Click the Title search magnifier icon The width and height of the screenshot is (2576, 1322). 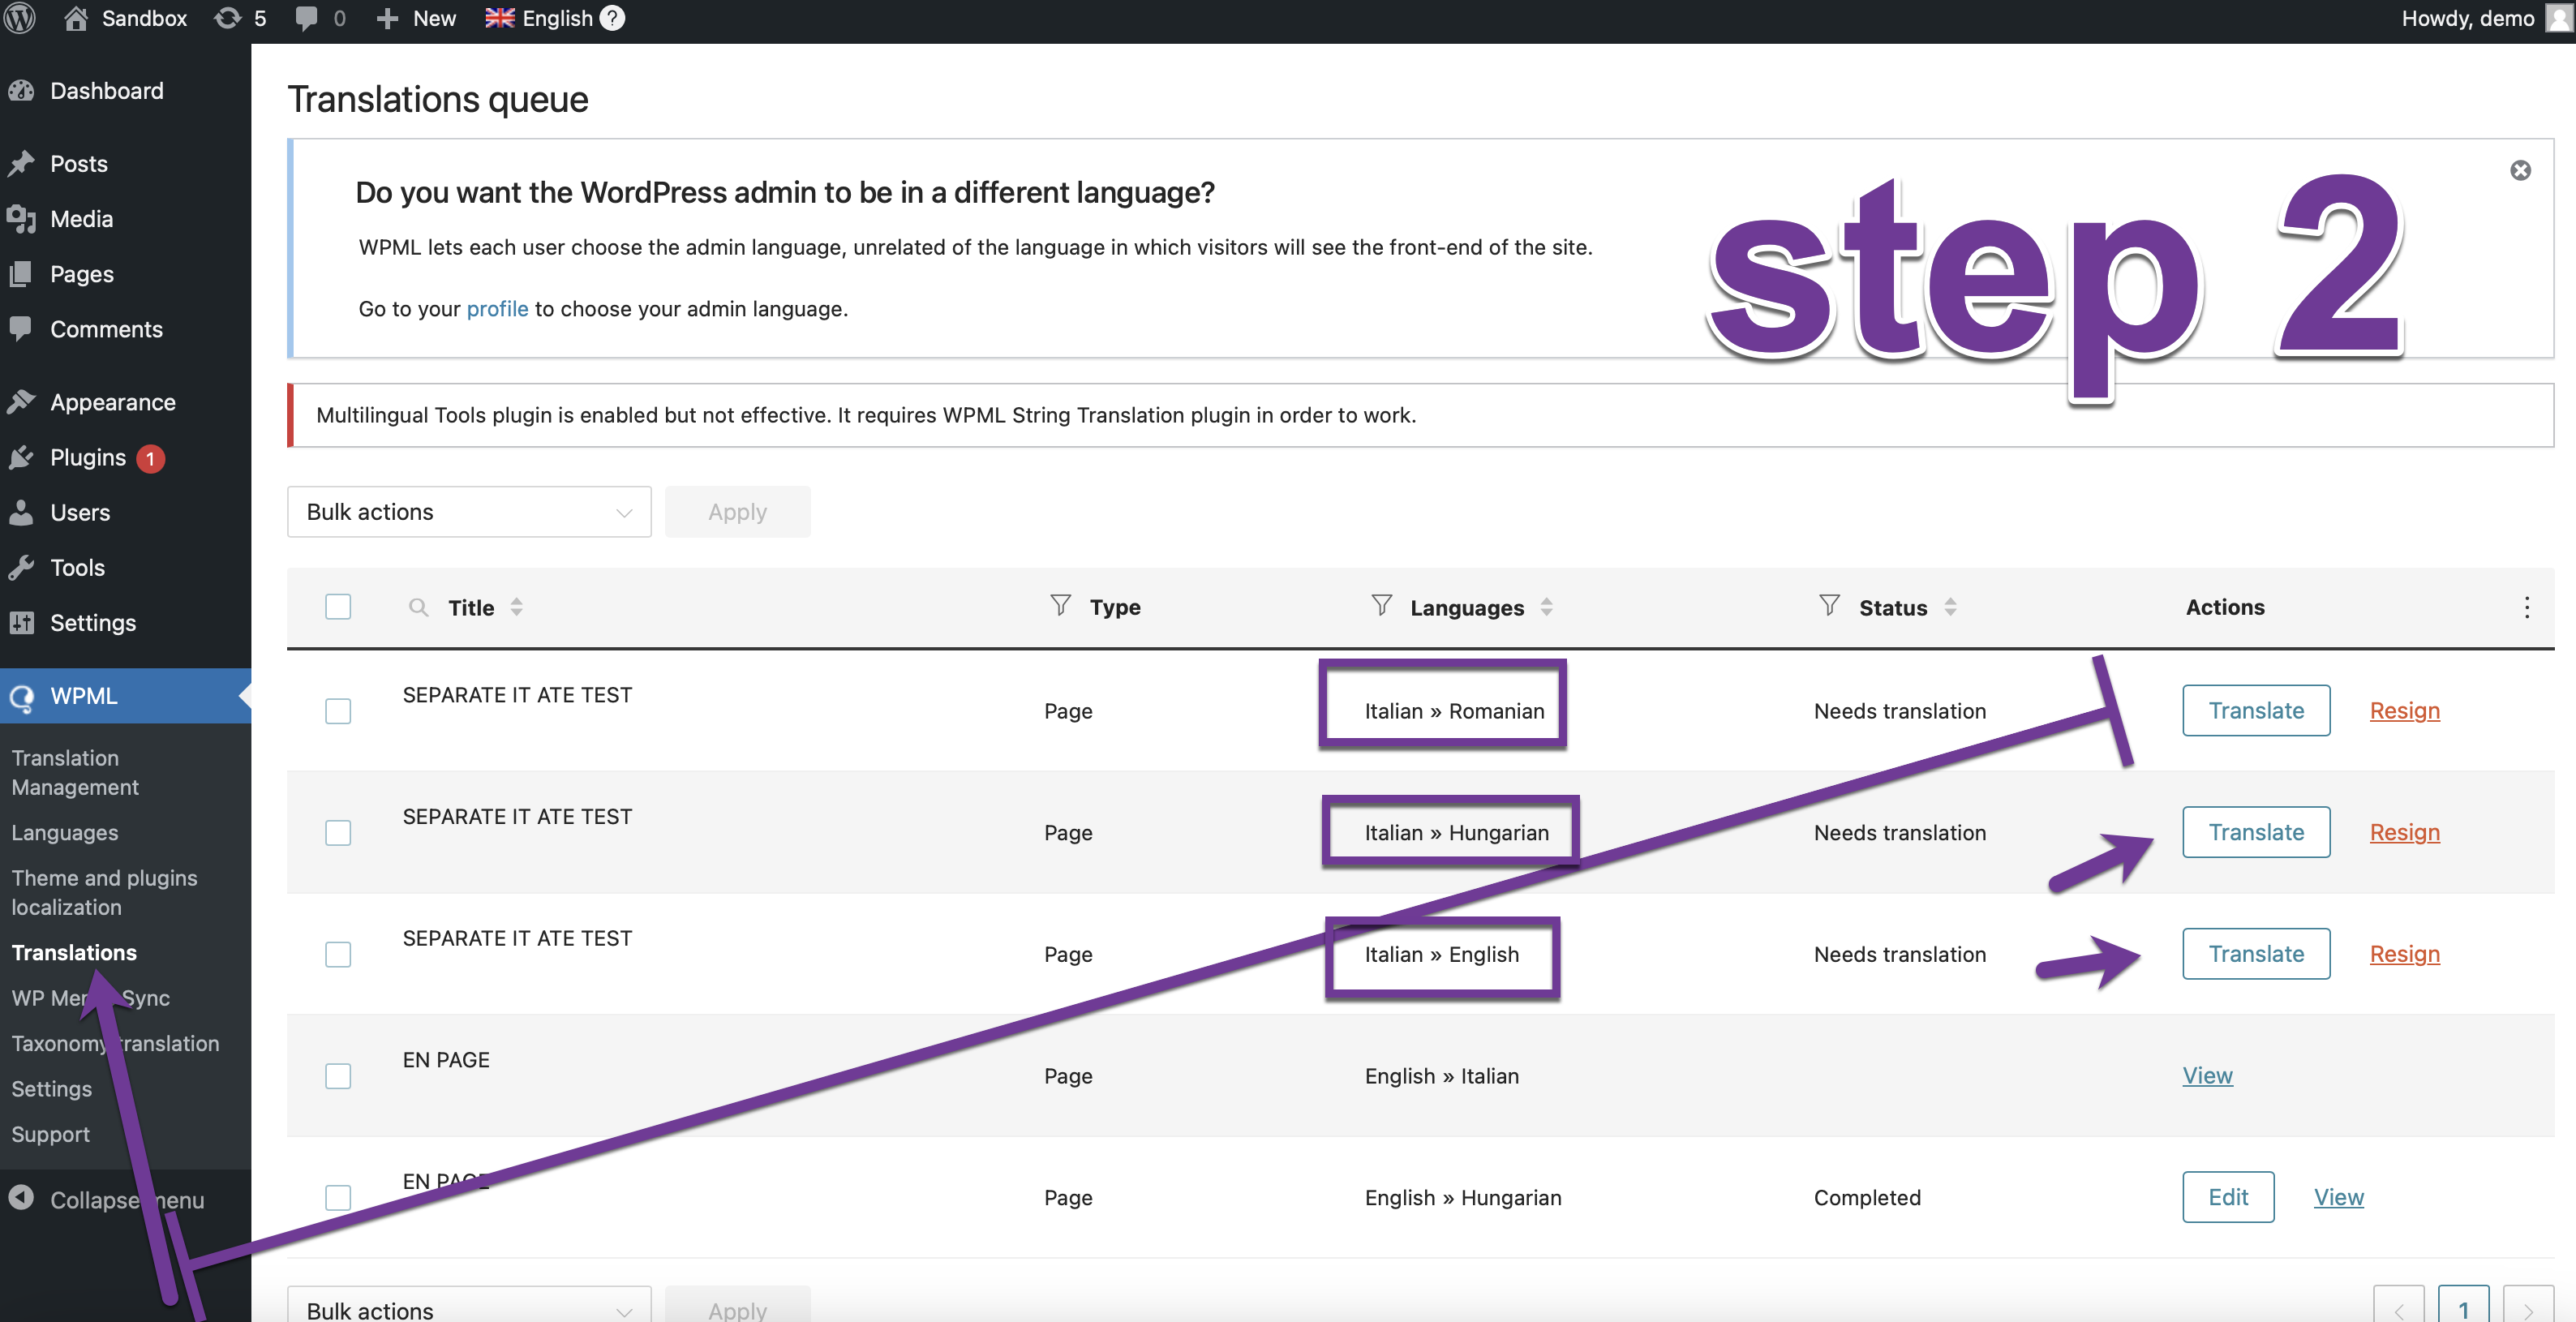coord(418,607)
